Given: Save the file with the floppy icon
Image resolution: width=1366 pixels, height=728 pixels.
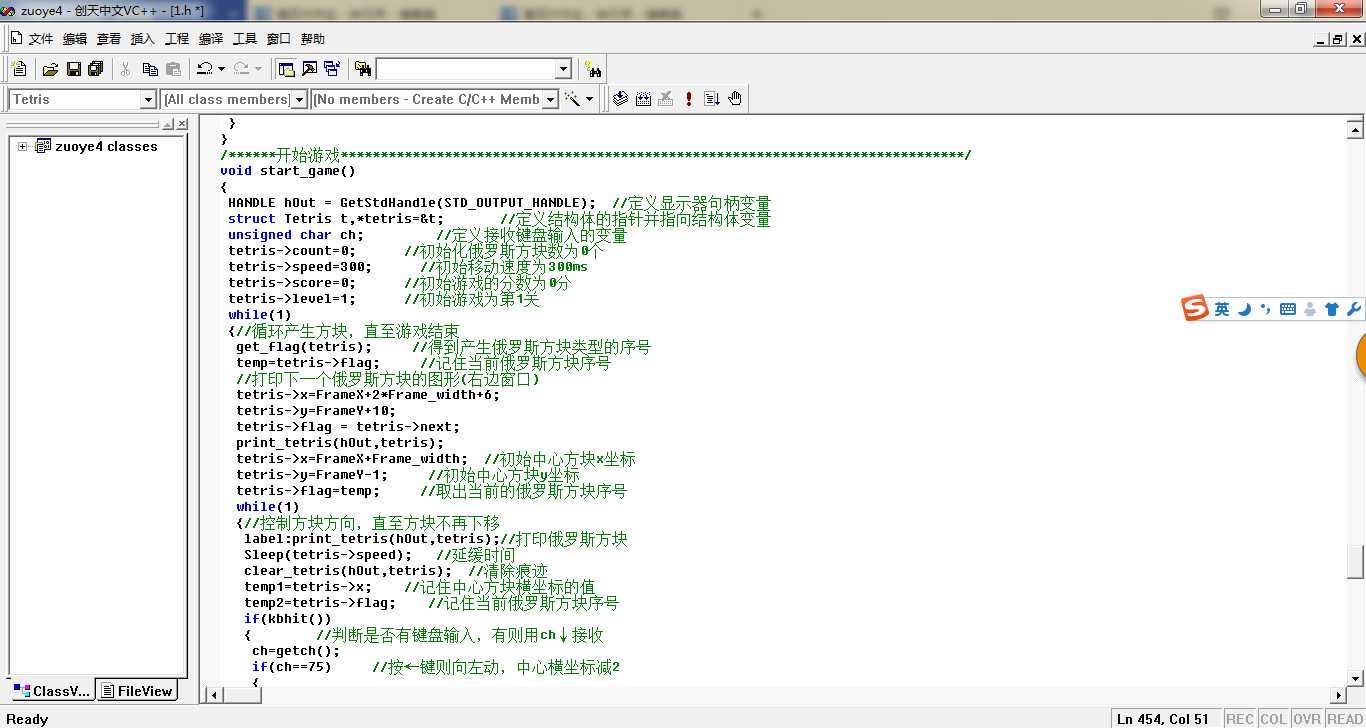Looking at the screenshot, I should pyautogui.click(x=73, y=69).
